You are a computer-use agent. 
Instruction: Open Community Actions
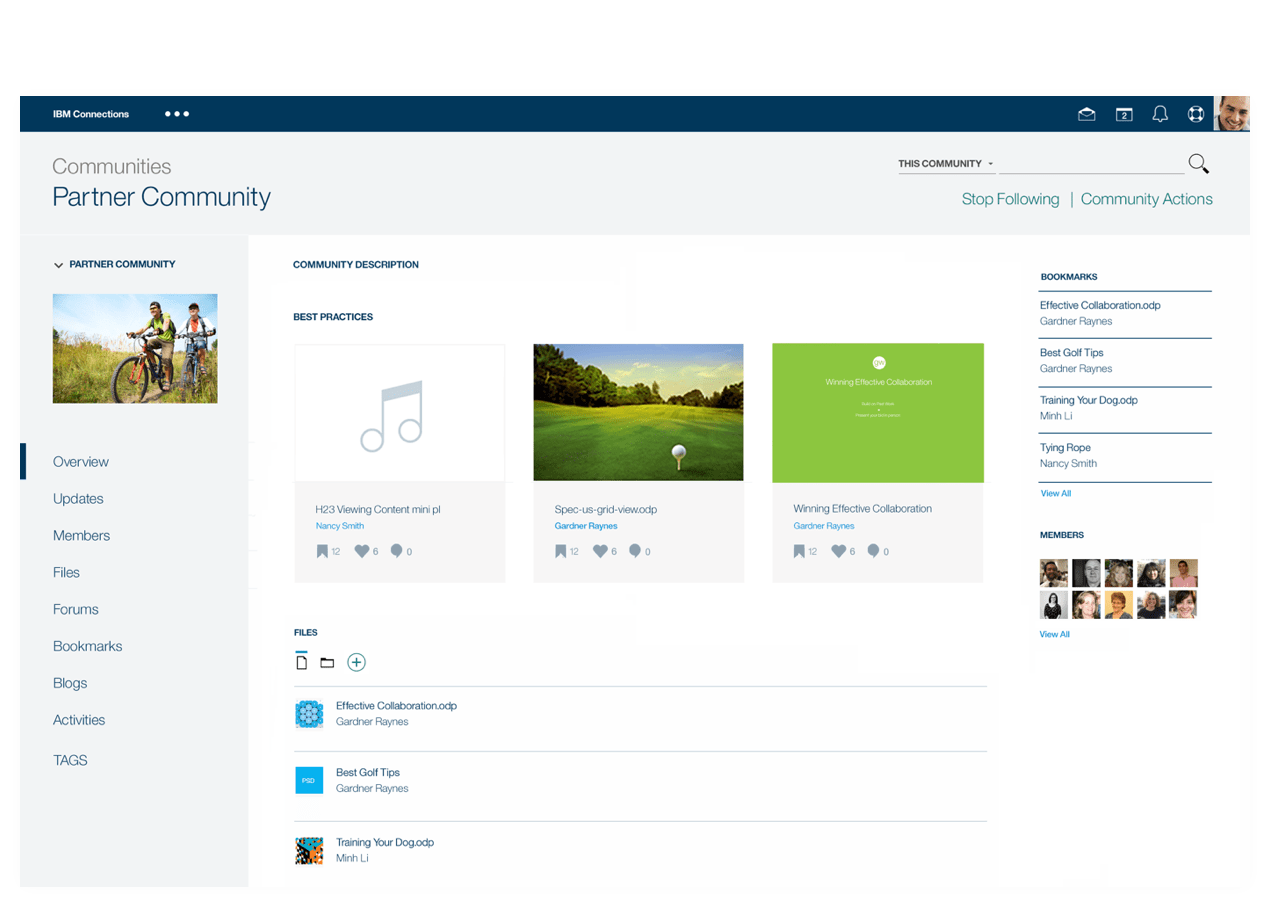coord(1146,199)
